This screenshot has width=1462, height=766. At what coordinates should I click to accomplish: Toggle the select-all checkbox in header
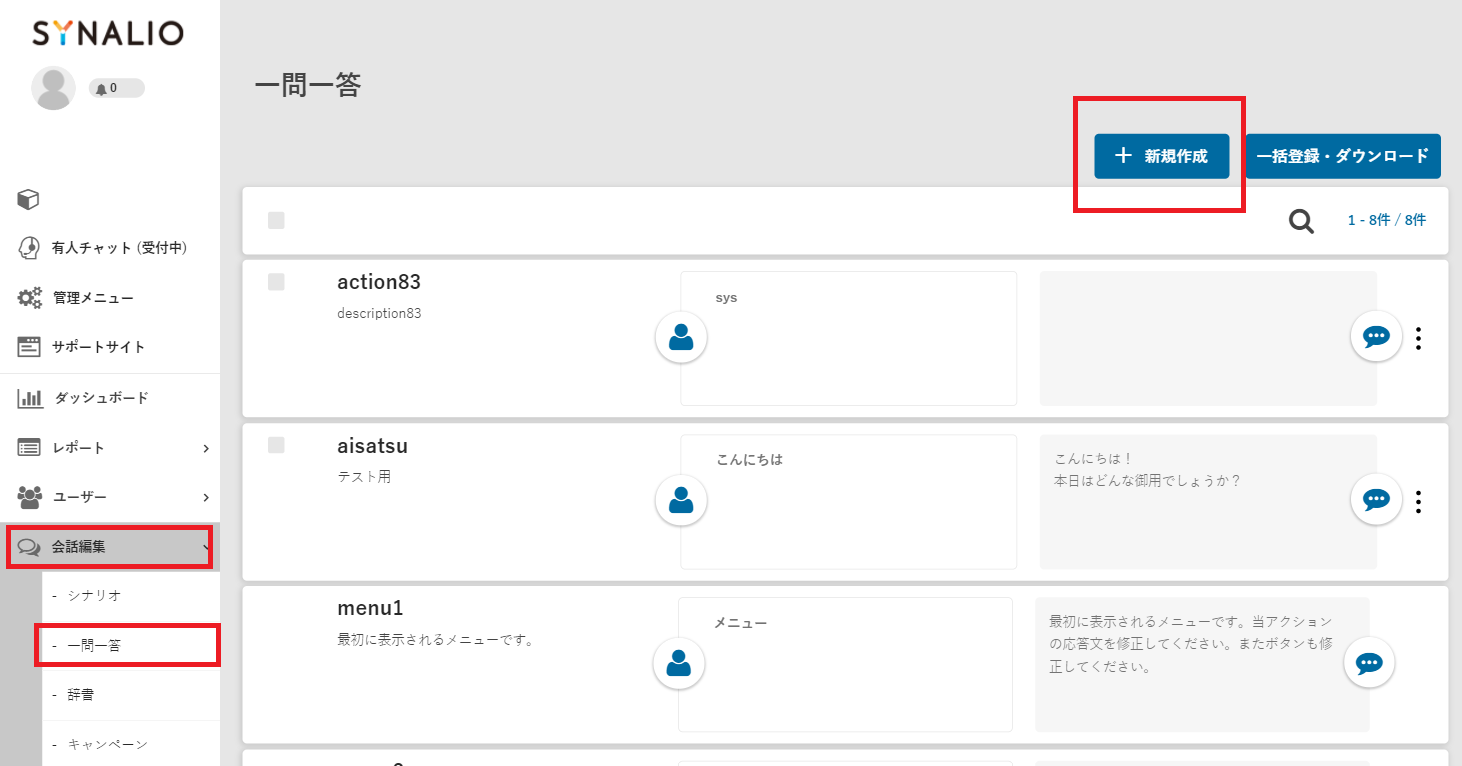pyautogui.click(x=276, y=220)
